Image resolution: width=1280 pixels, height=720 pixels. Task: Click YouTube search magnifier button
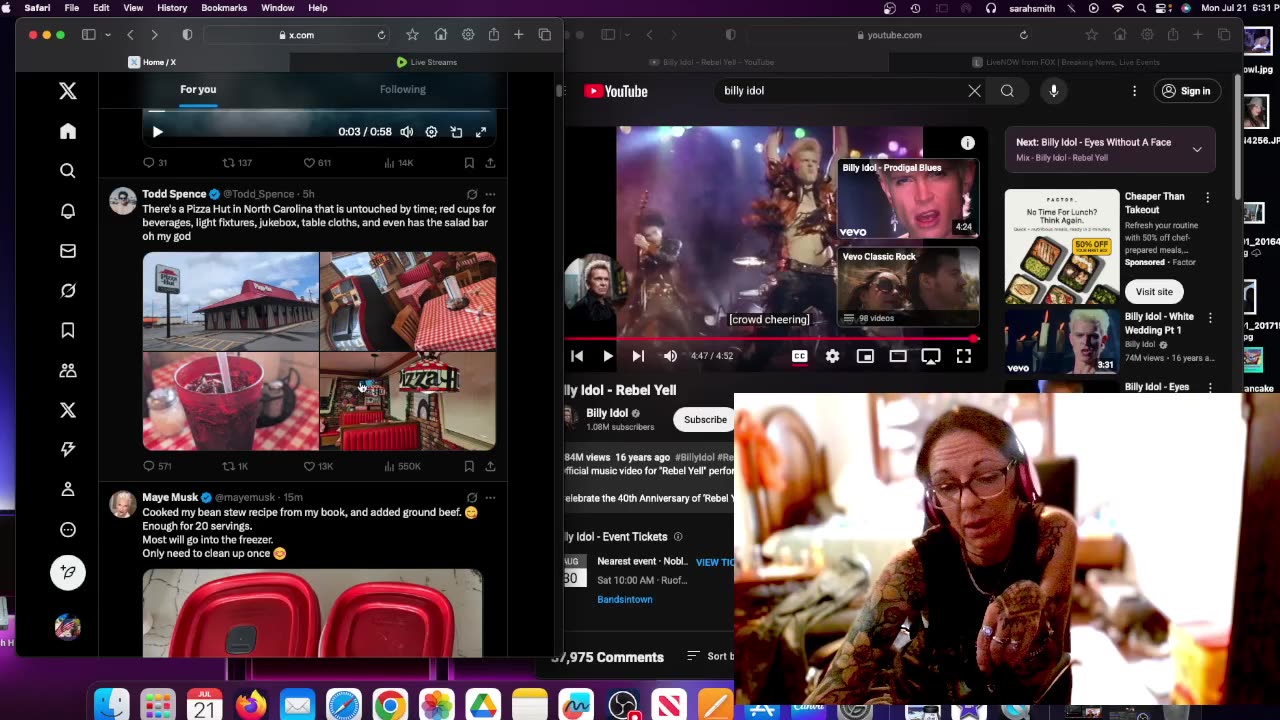pos(1007,91)
